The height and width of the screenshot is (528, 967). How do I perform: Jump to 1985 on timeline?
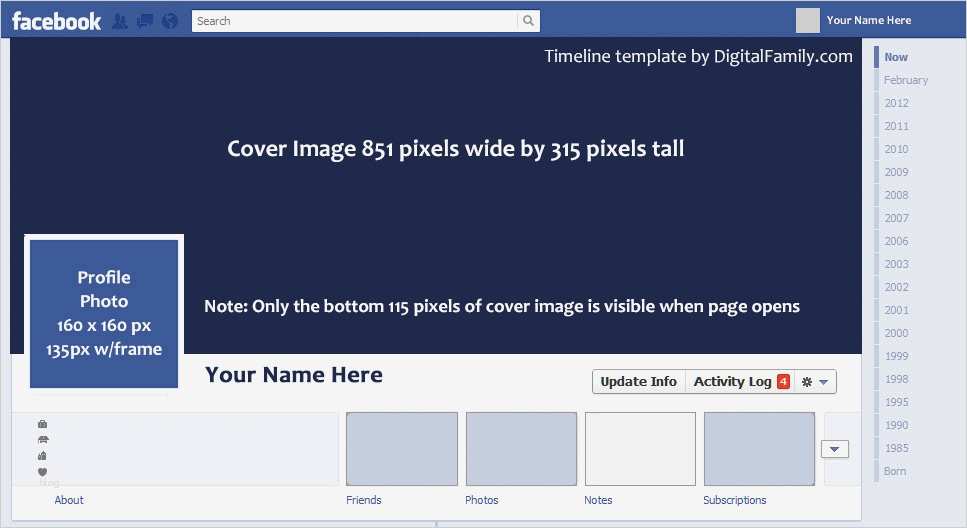coord(896,448)
